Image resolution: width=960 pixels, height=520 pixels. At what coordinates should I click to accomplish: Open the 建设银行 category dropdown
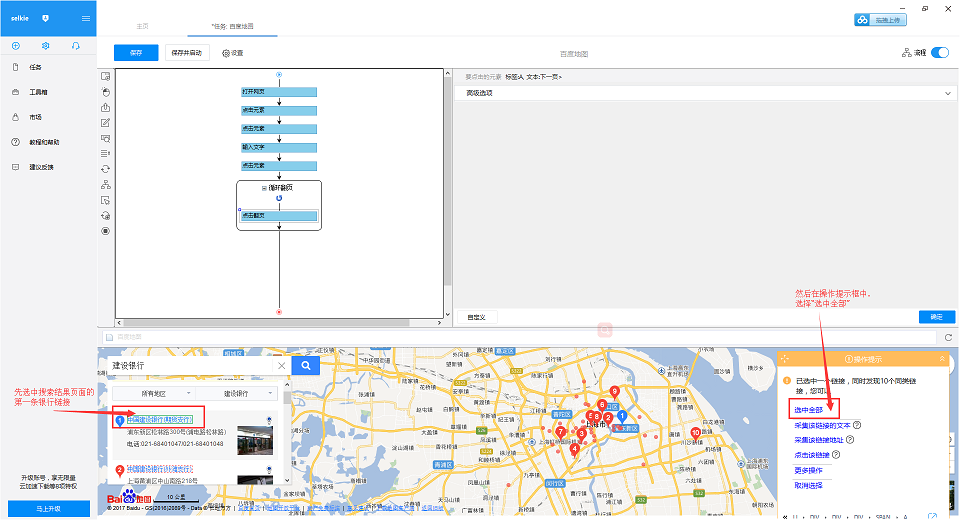point(236,393)
